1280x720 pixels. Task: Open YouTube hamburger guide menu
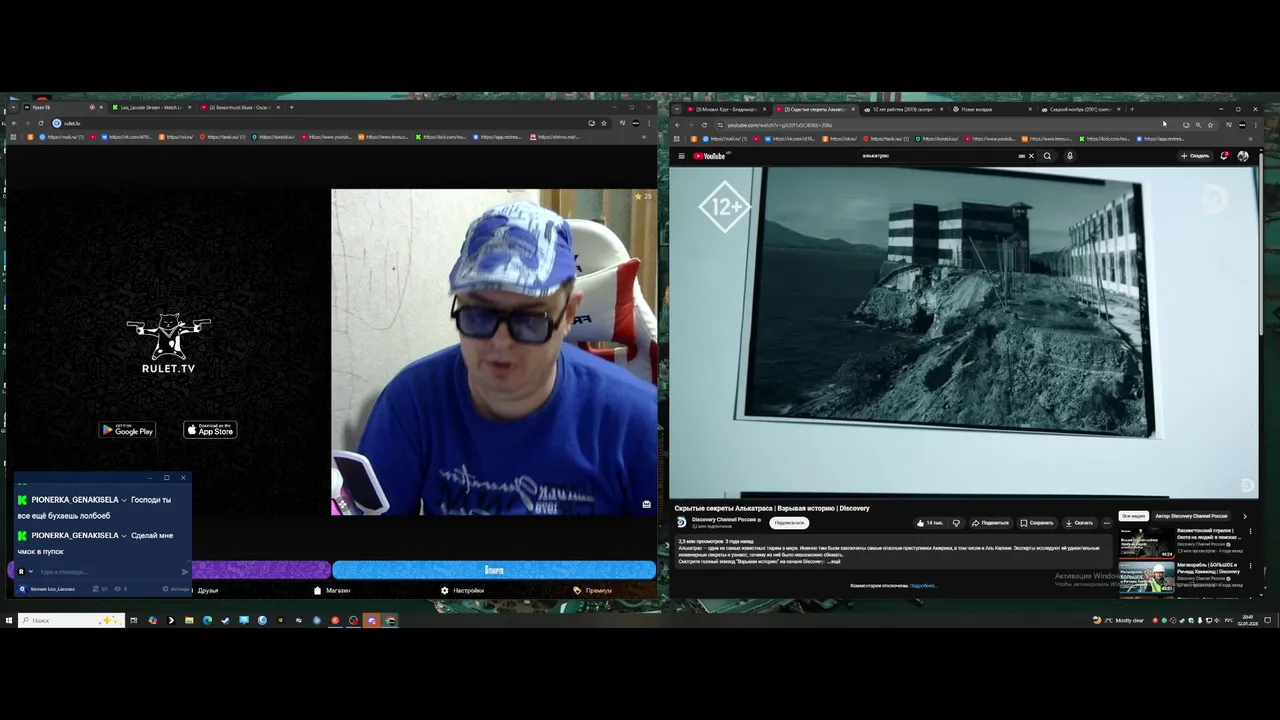[x=681, y=156]
